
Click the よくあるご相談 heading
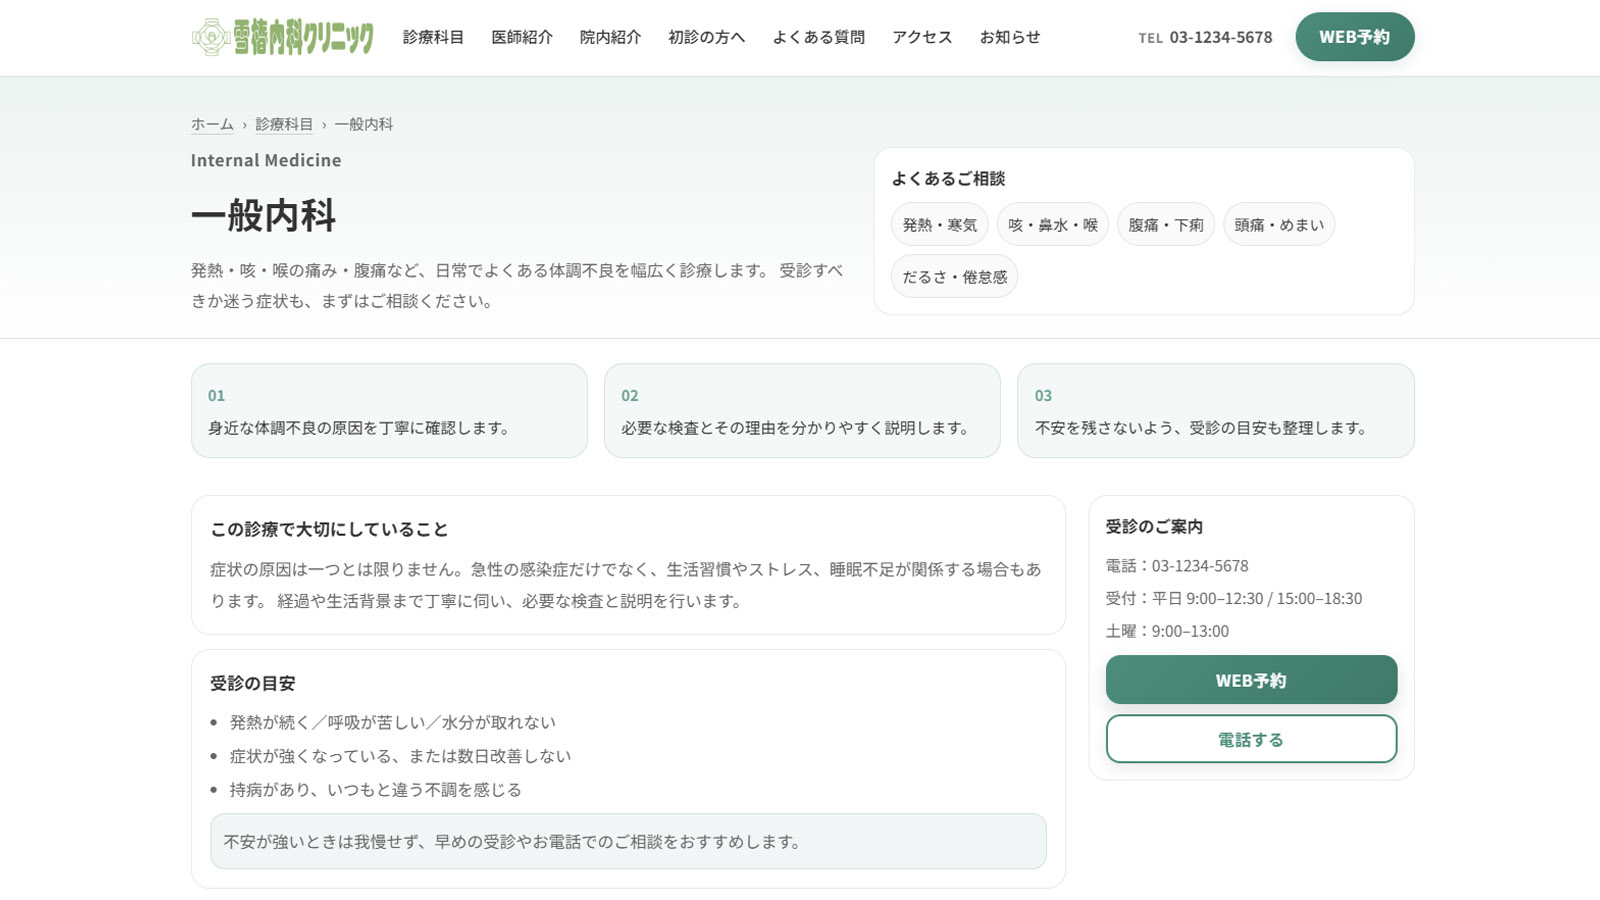pyautogui.click(x=948, y=179)
